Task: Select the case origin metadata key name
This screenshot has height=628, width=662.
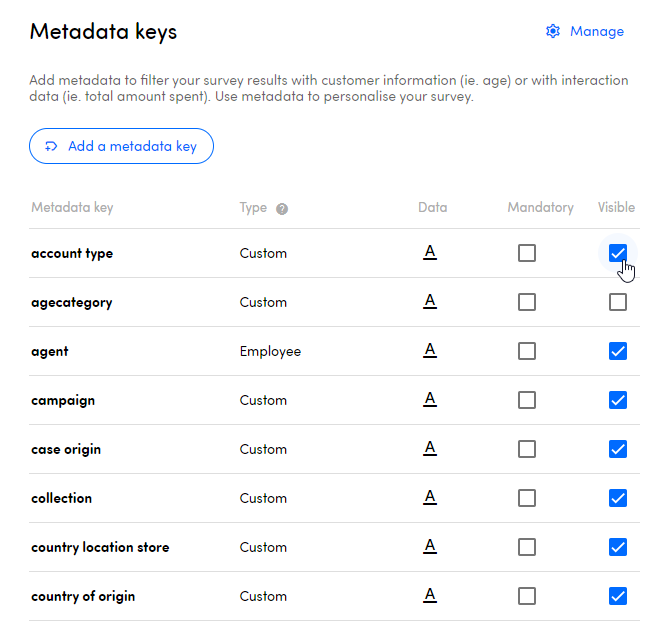Action: pos(66,449)
